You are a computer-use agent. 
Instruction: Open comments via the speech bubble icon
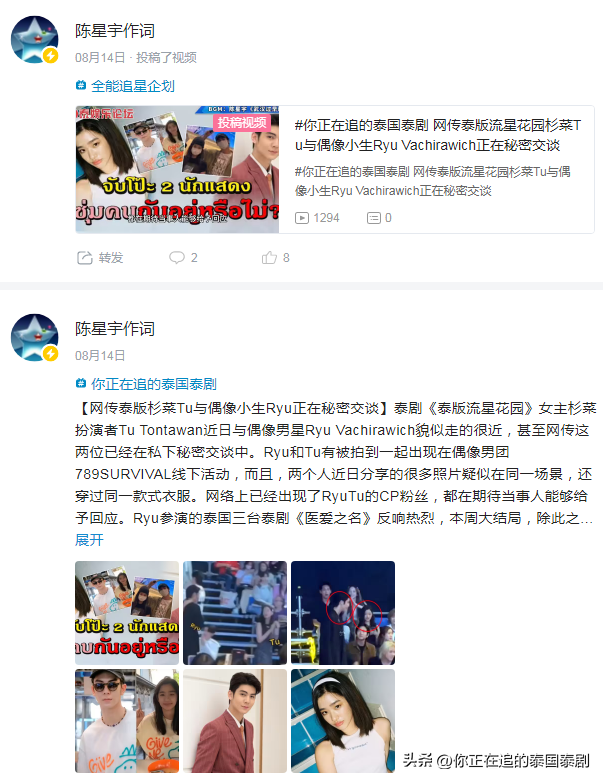tap(177, 258)
